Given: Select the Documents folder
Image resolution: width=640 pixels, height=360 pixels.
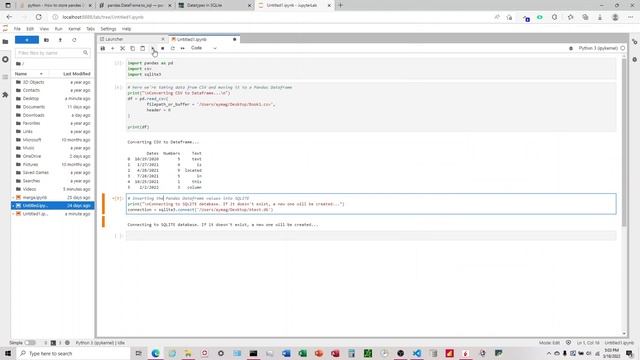Looking at the screenshot, I should [x=52, y=107].
